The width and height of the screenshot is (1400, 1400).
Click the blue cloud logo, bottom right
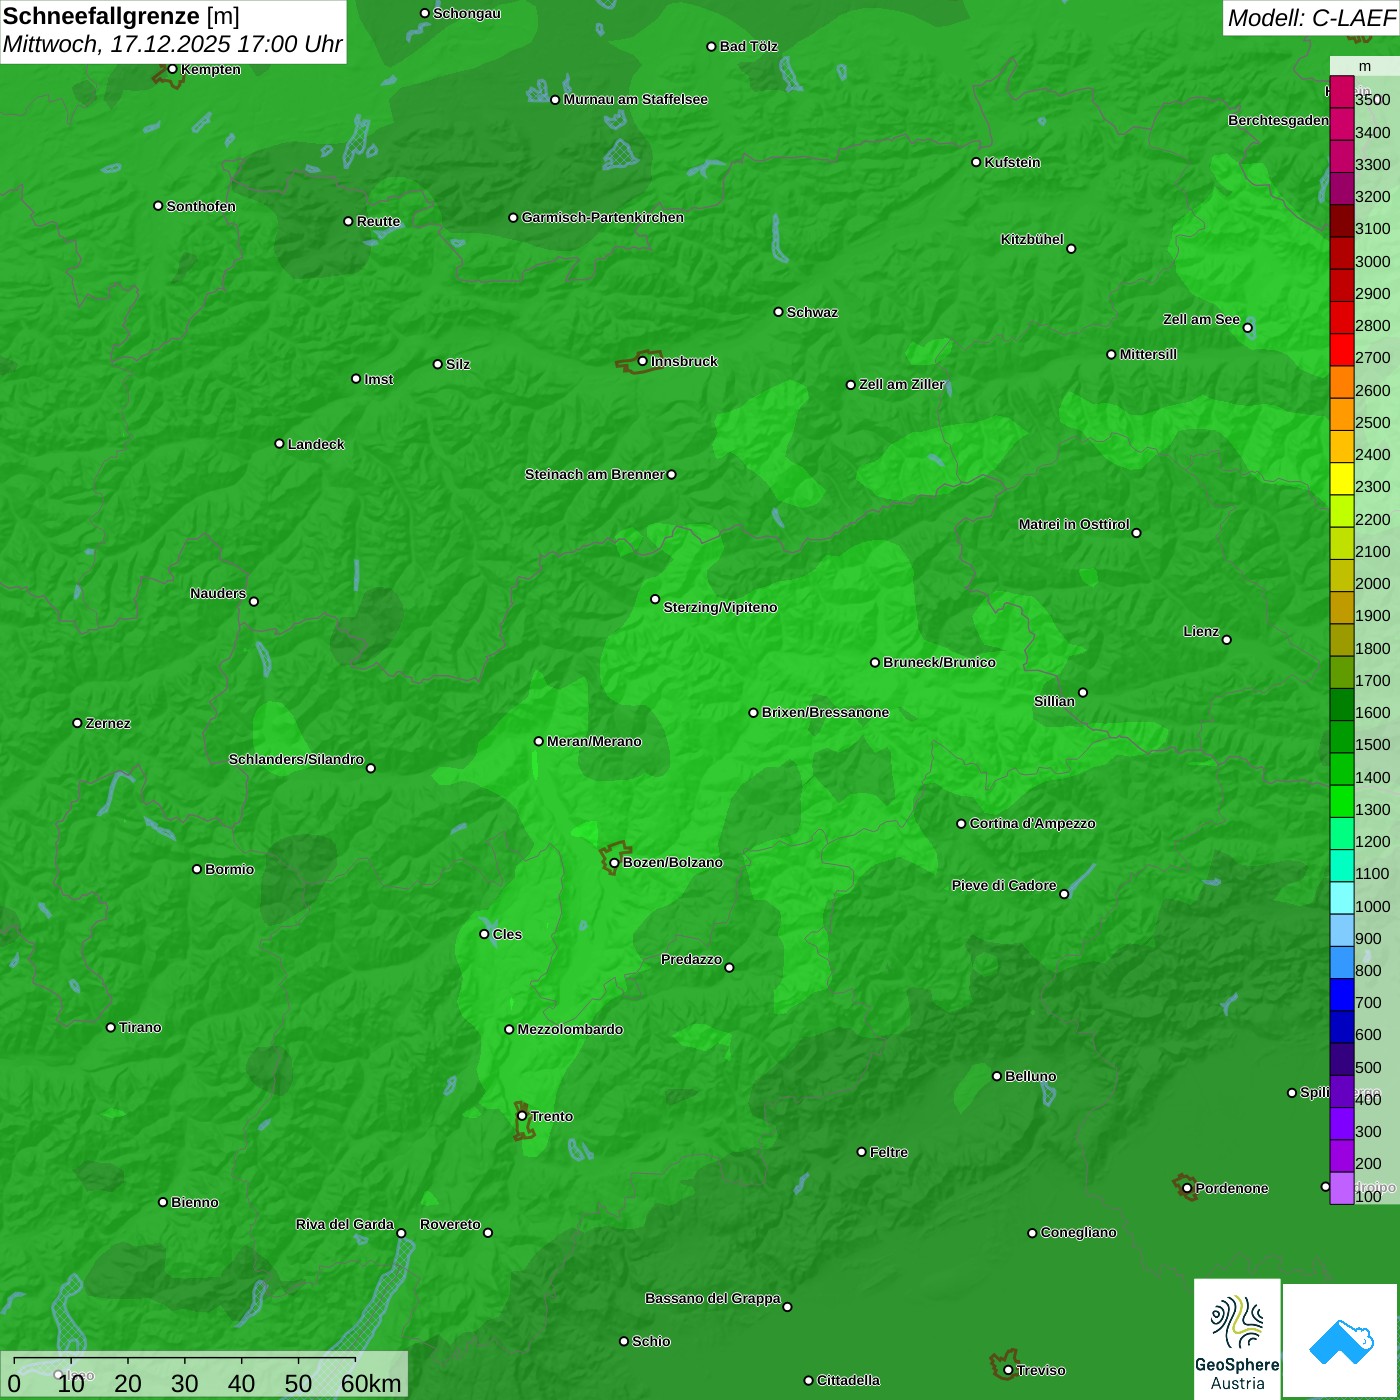tap(1341, 1341)
